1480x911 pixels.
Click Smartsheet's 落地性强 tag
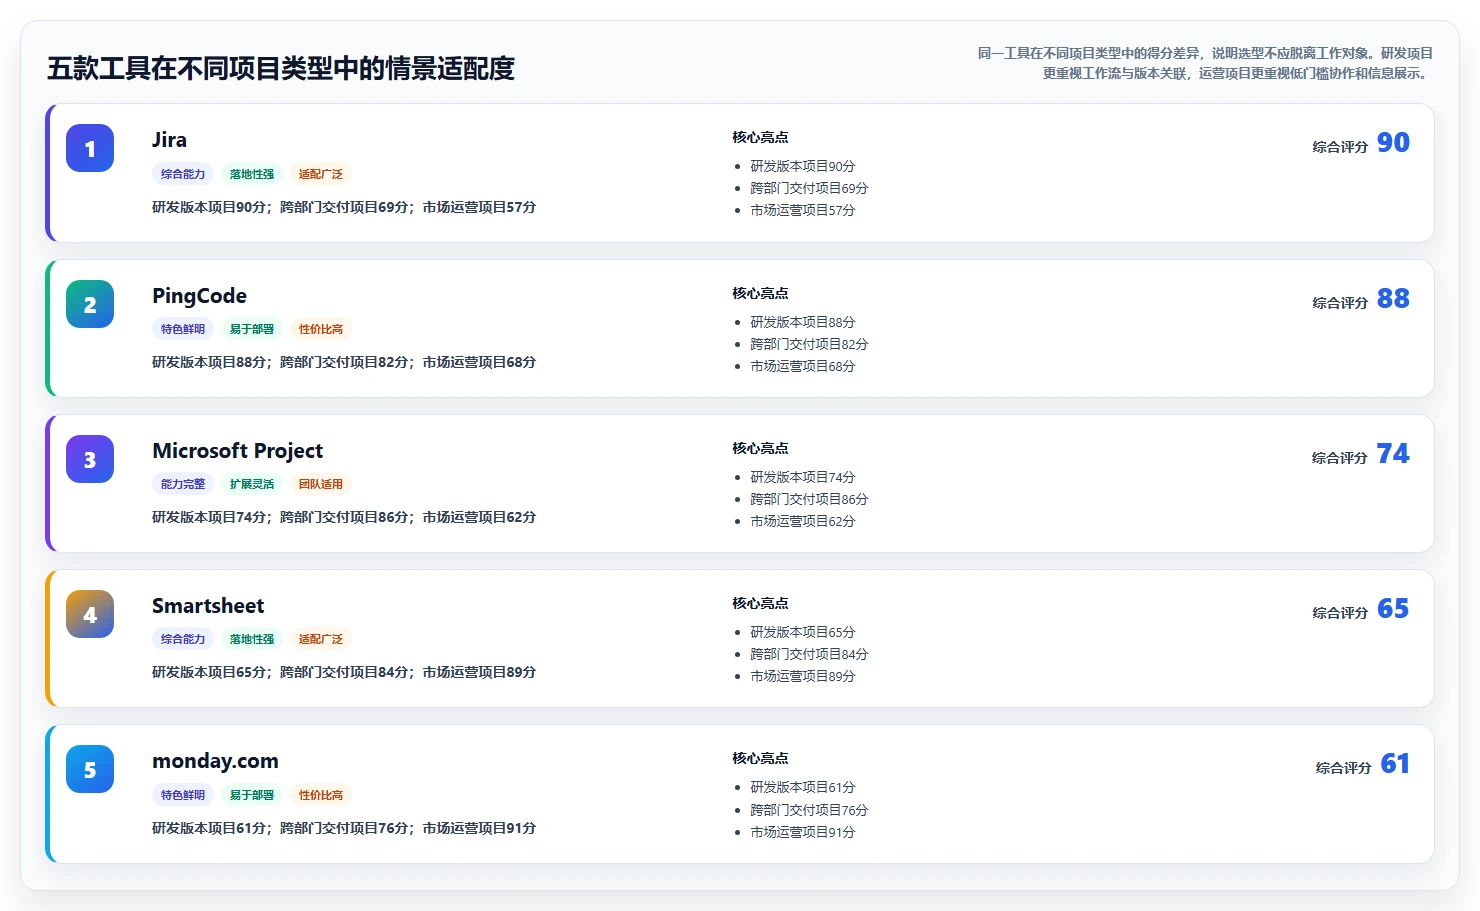(252, 639)
